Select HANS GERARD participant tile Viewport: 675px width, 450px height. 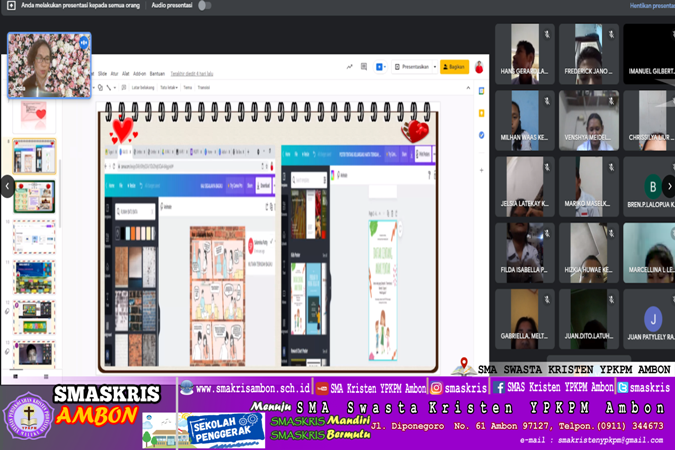[x=525, y=54]
